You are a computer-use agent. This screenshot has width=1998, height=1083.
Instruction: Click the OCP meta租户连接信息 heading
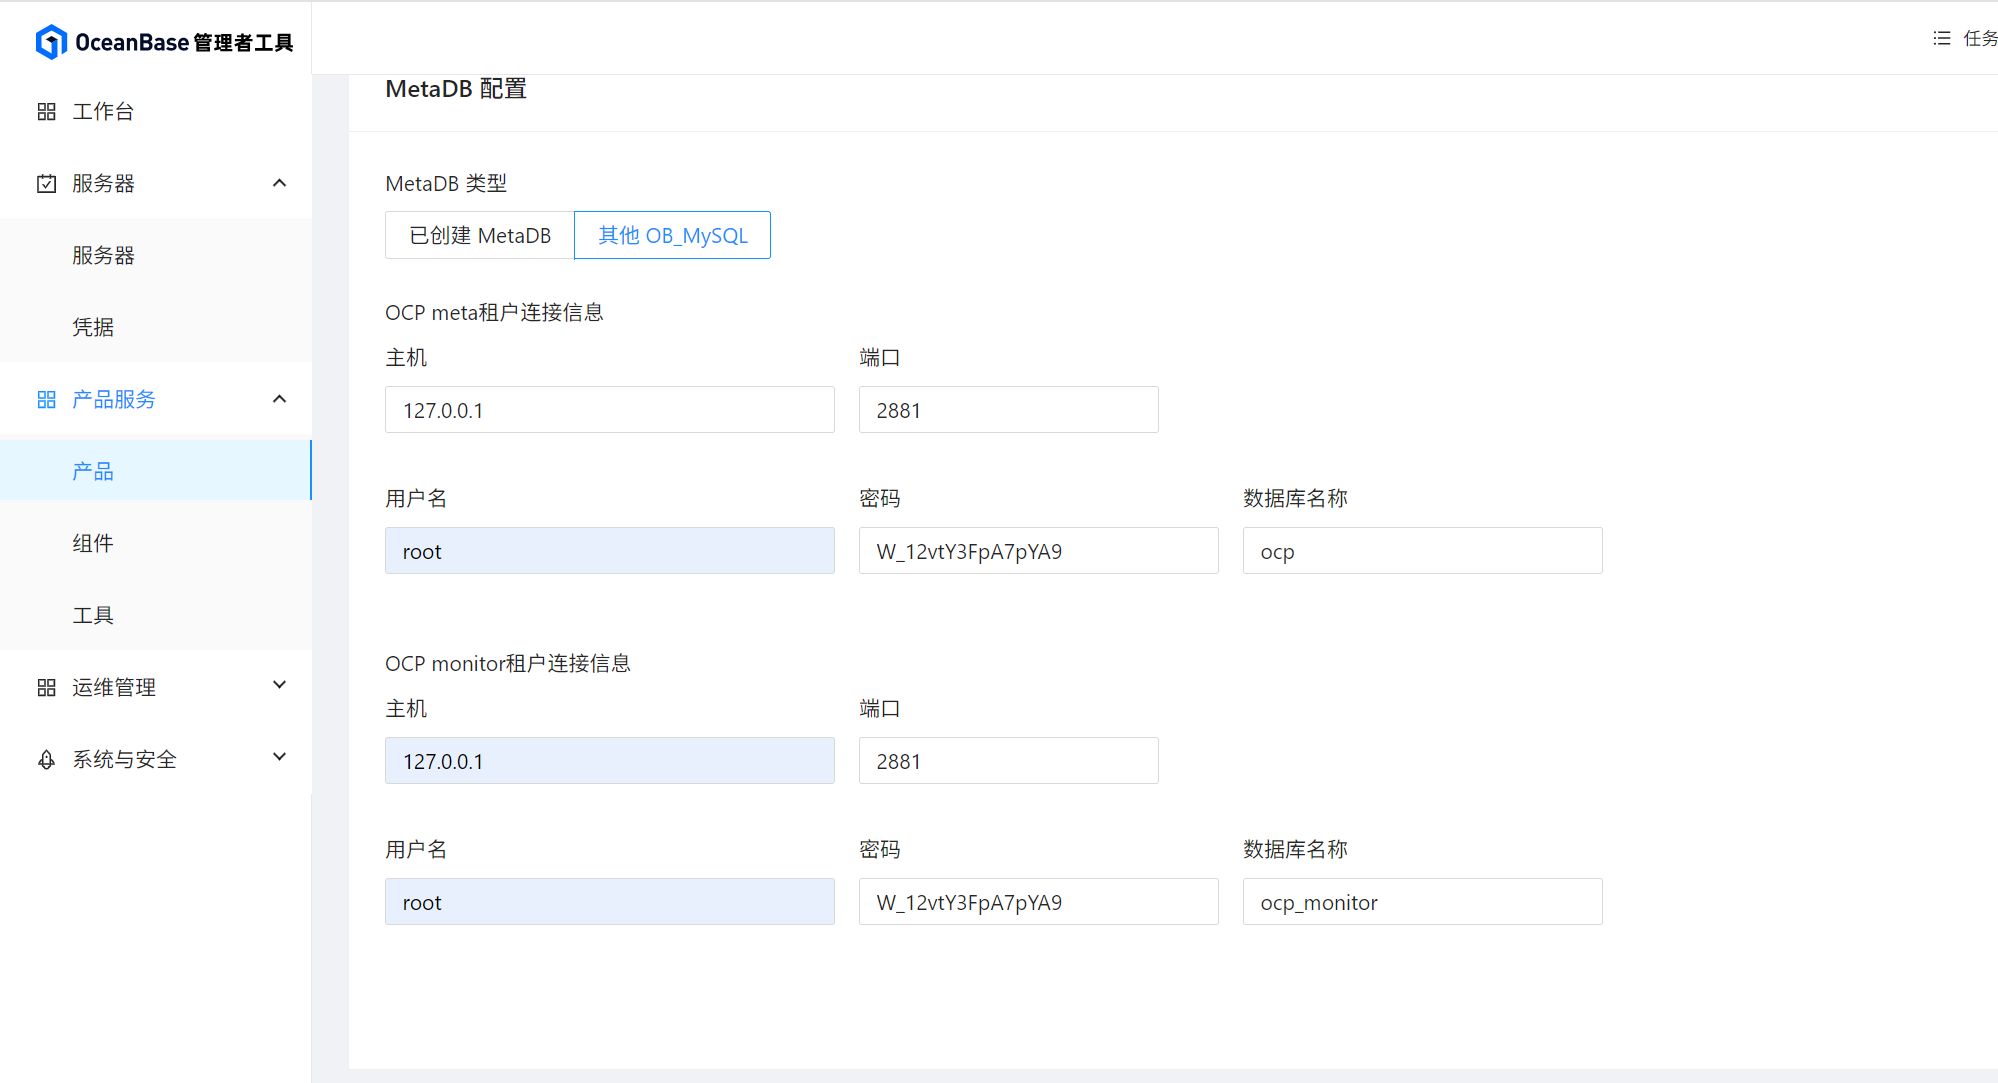(x=494, y=312)
